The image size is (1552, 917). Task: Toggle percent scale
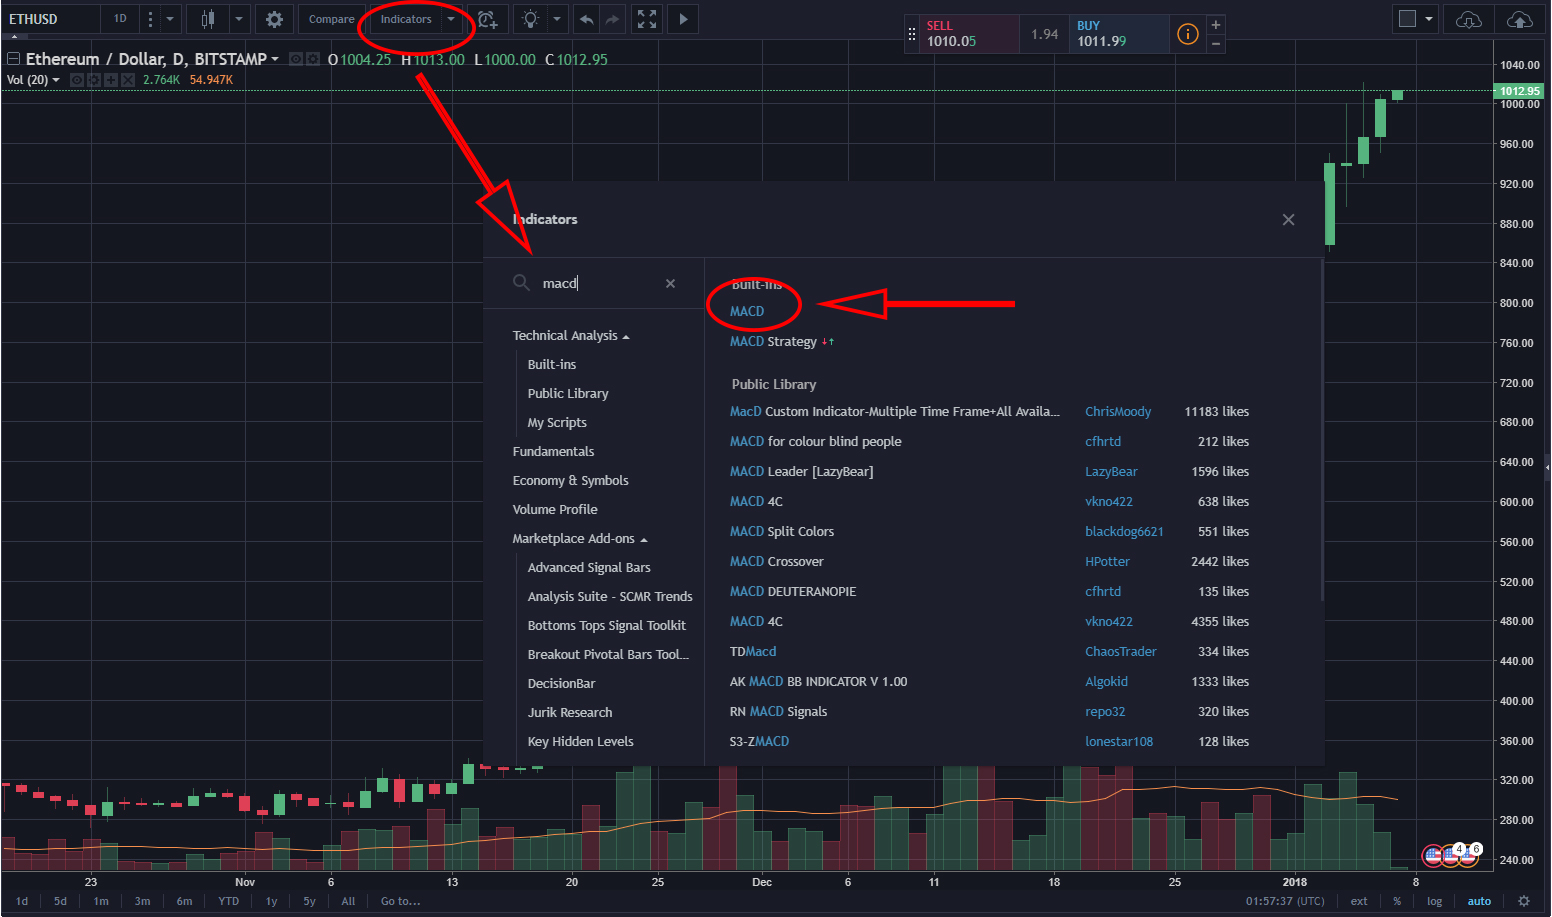pyautogui.click(x=1397, y=901)
